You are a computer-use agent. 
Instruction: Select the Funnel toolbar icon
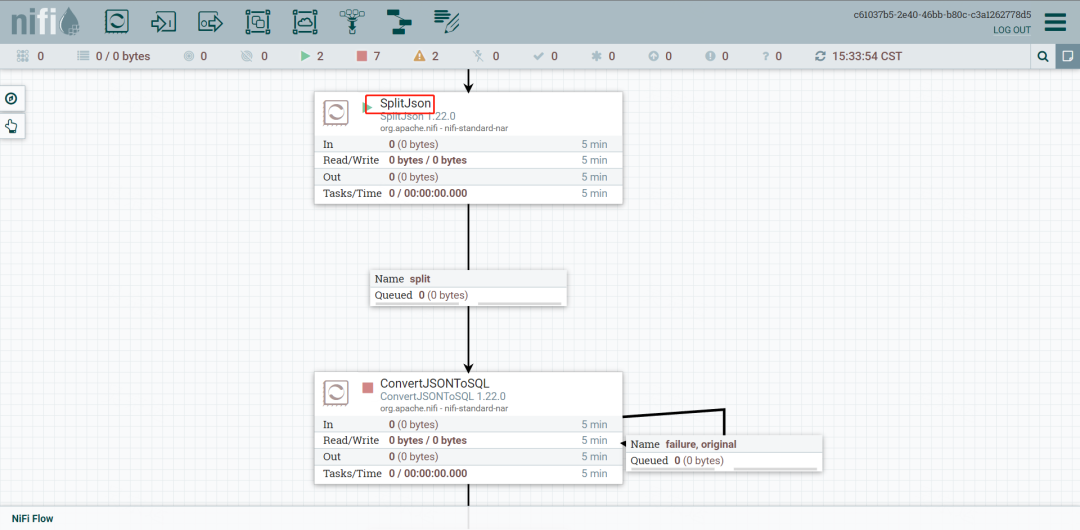pyautogui.click(x=351, y=22)
